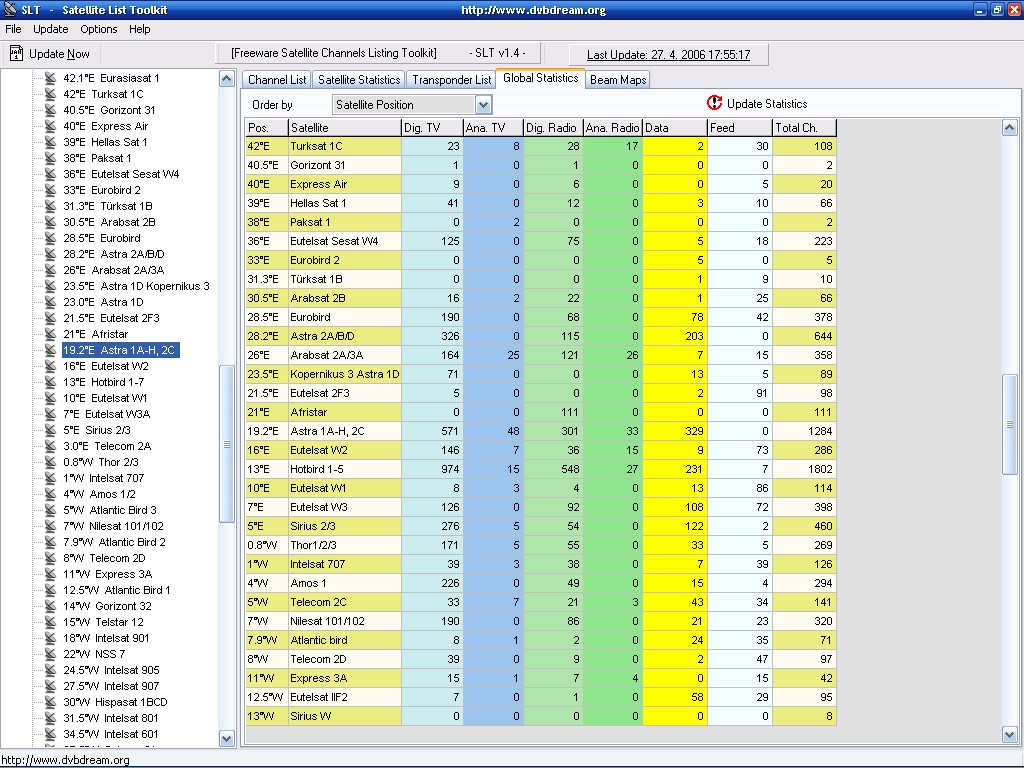Select 12.5°W Atlantic Bird 1 in list
Image resolution: width=1024 pixels, height=768 pixels.
point(116,590)
